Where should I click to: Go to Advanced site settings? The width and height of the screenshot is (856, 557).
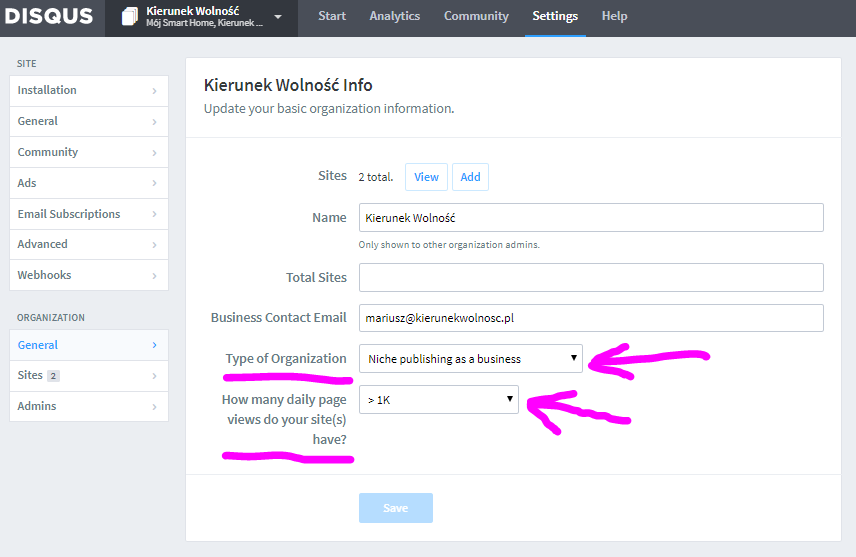(x=88, y=244)
